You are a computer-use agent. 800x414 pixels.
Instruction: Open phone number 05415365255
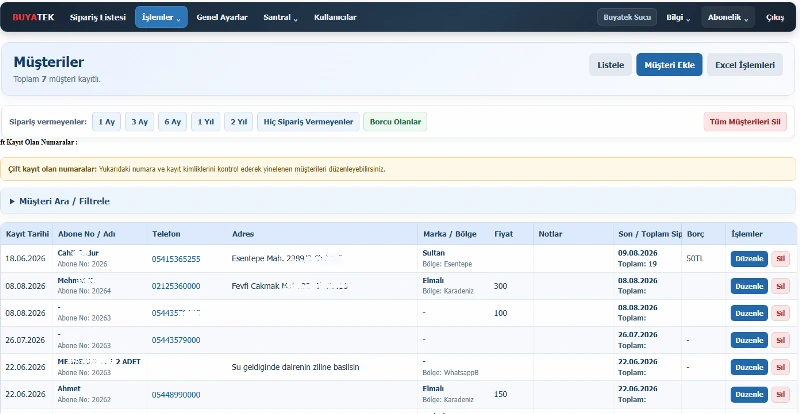click(x=176, y=259)
